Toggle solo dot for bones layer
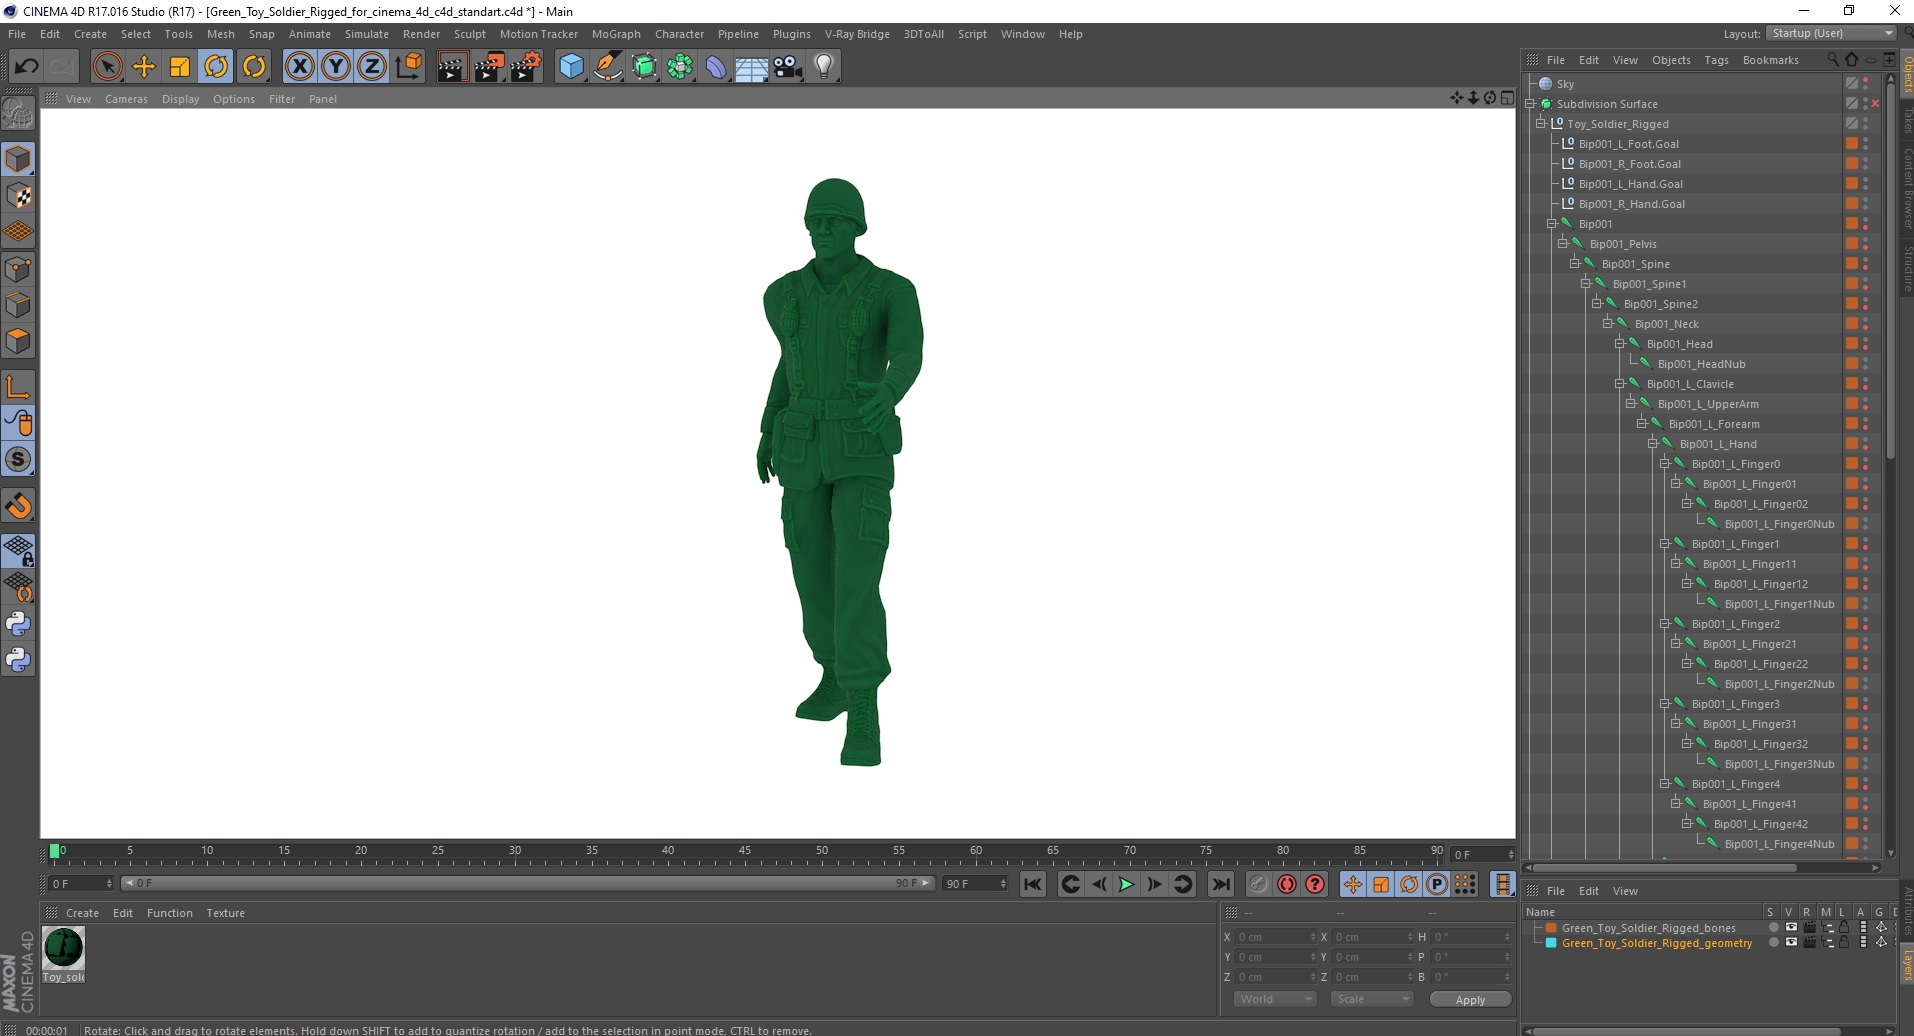Viewport: 1914px width, 1036px height. (1774, 928)
